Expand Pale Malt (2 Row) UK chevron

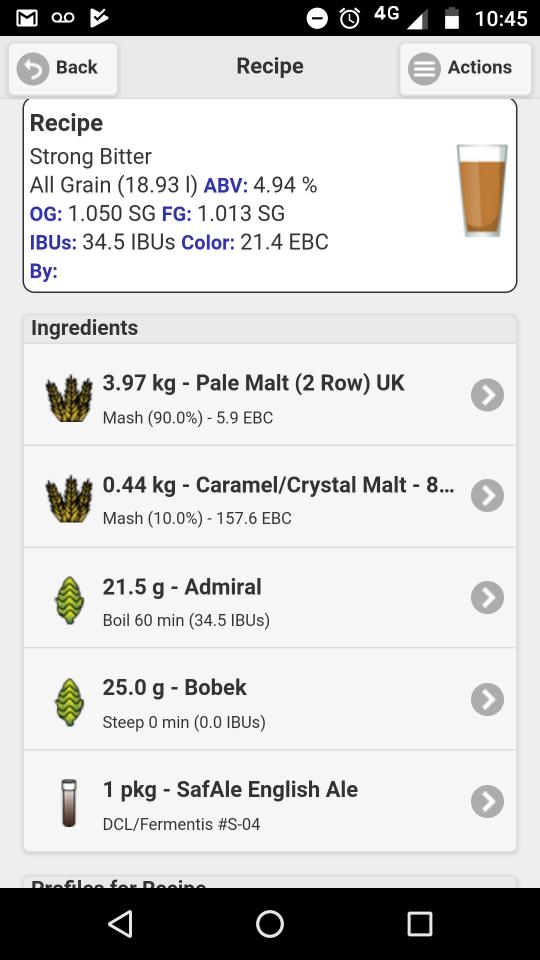487,395
